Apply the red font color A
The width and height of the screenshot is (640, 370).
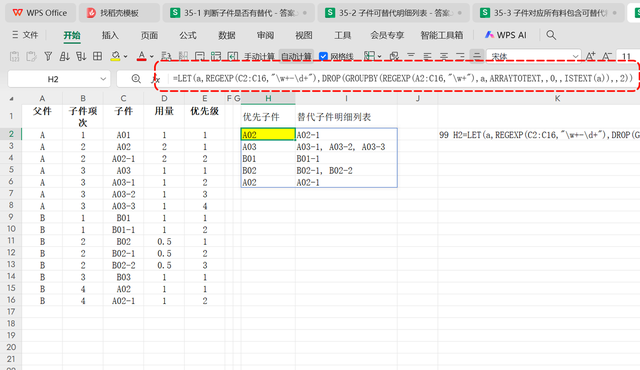point(141,56)
